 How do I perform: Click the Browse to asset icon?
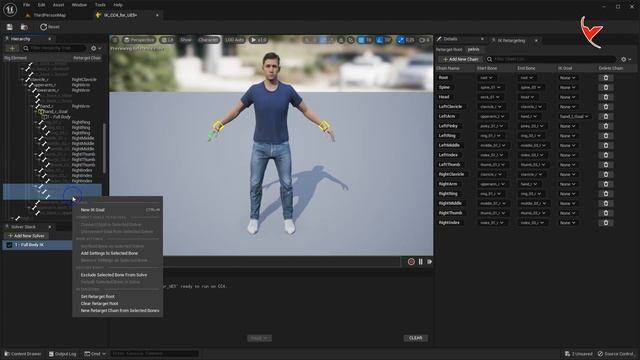coord(24,27)
